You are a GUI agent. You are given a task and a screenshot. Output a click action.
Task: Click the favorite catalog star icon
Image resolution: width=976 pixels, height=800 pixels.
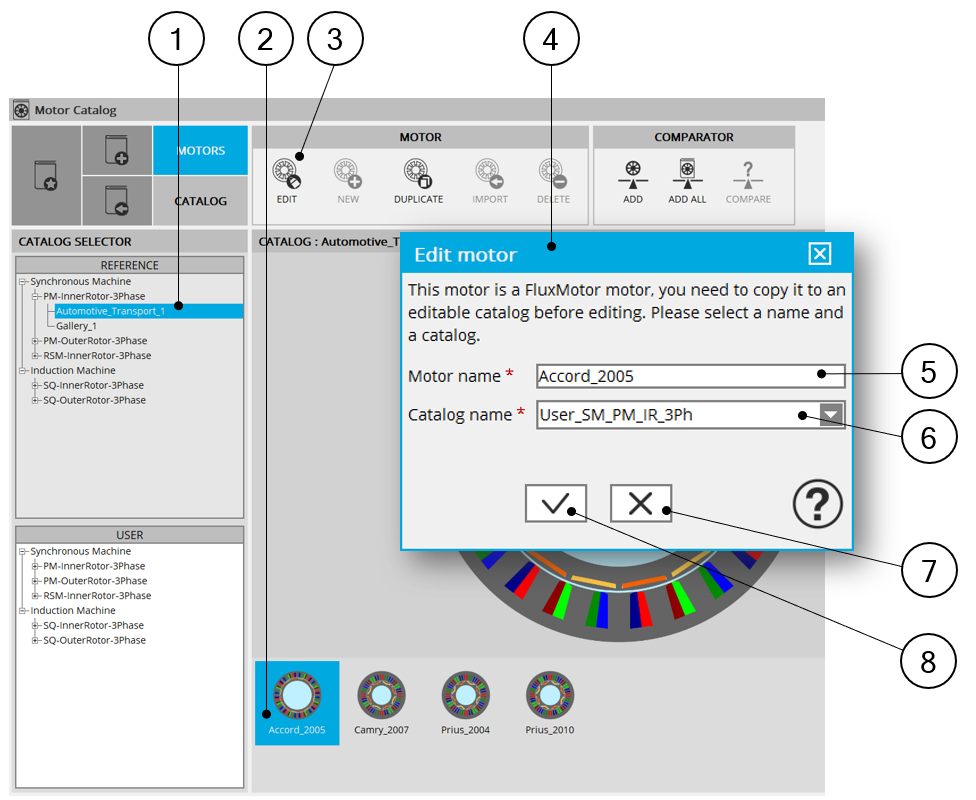pyautogui.click(x=46, y=175)
